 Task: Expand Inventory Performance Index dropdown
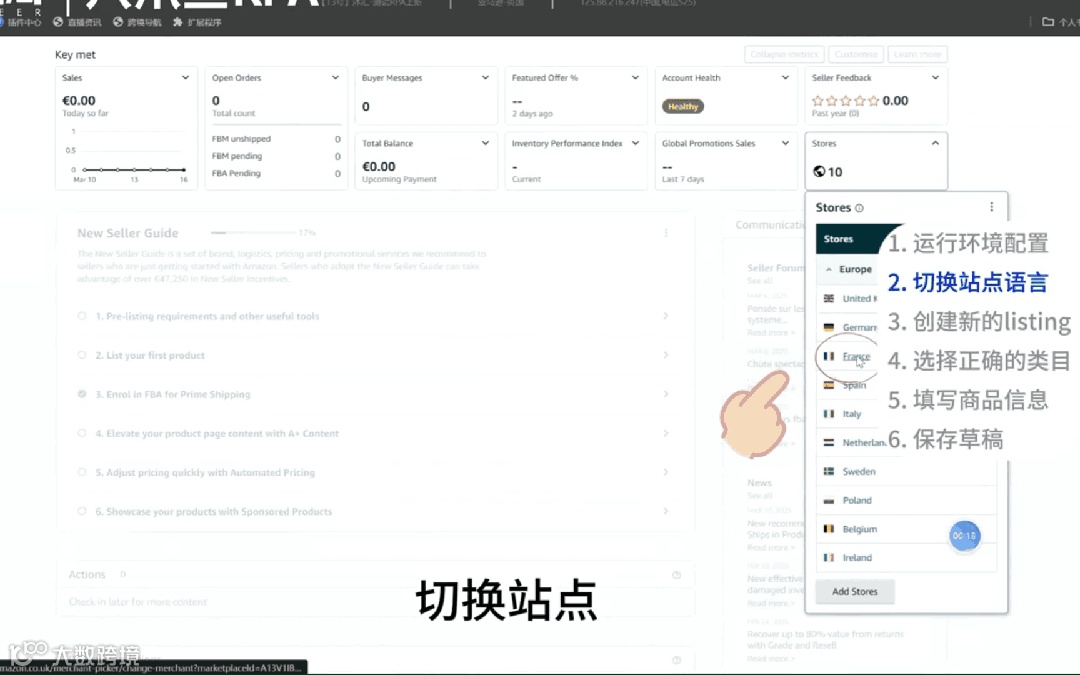(635, 143)
